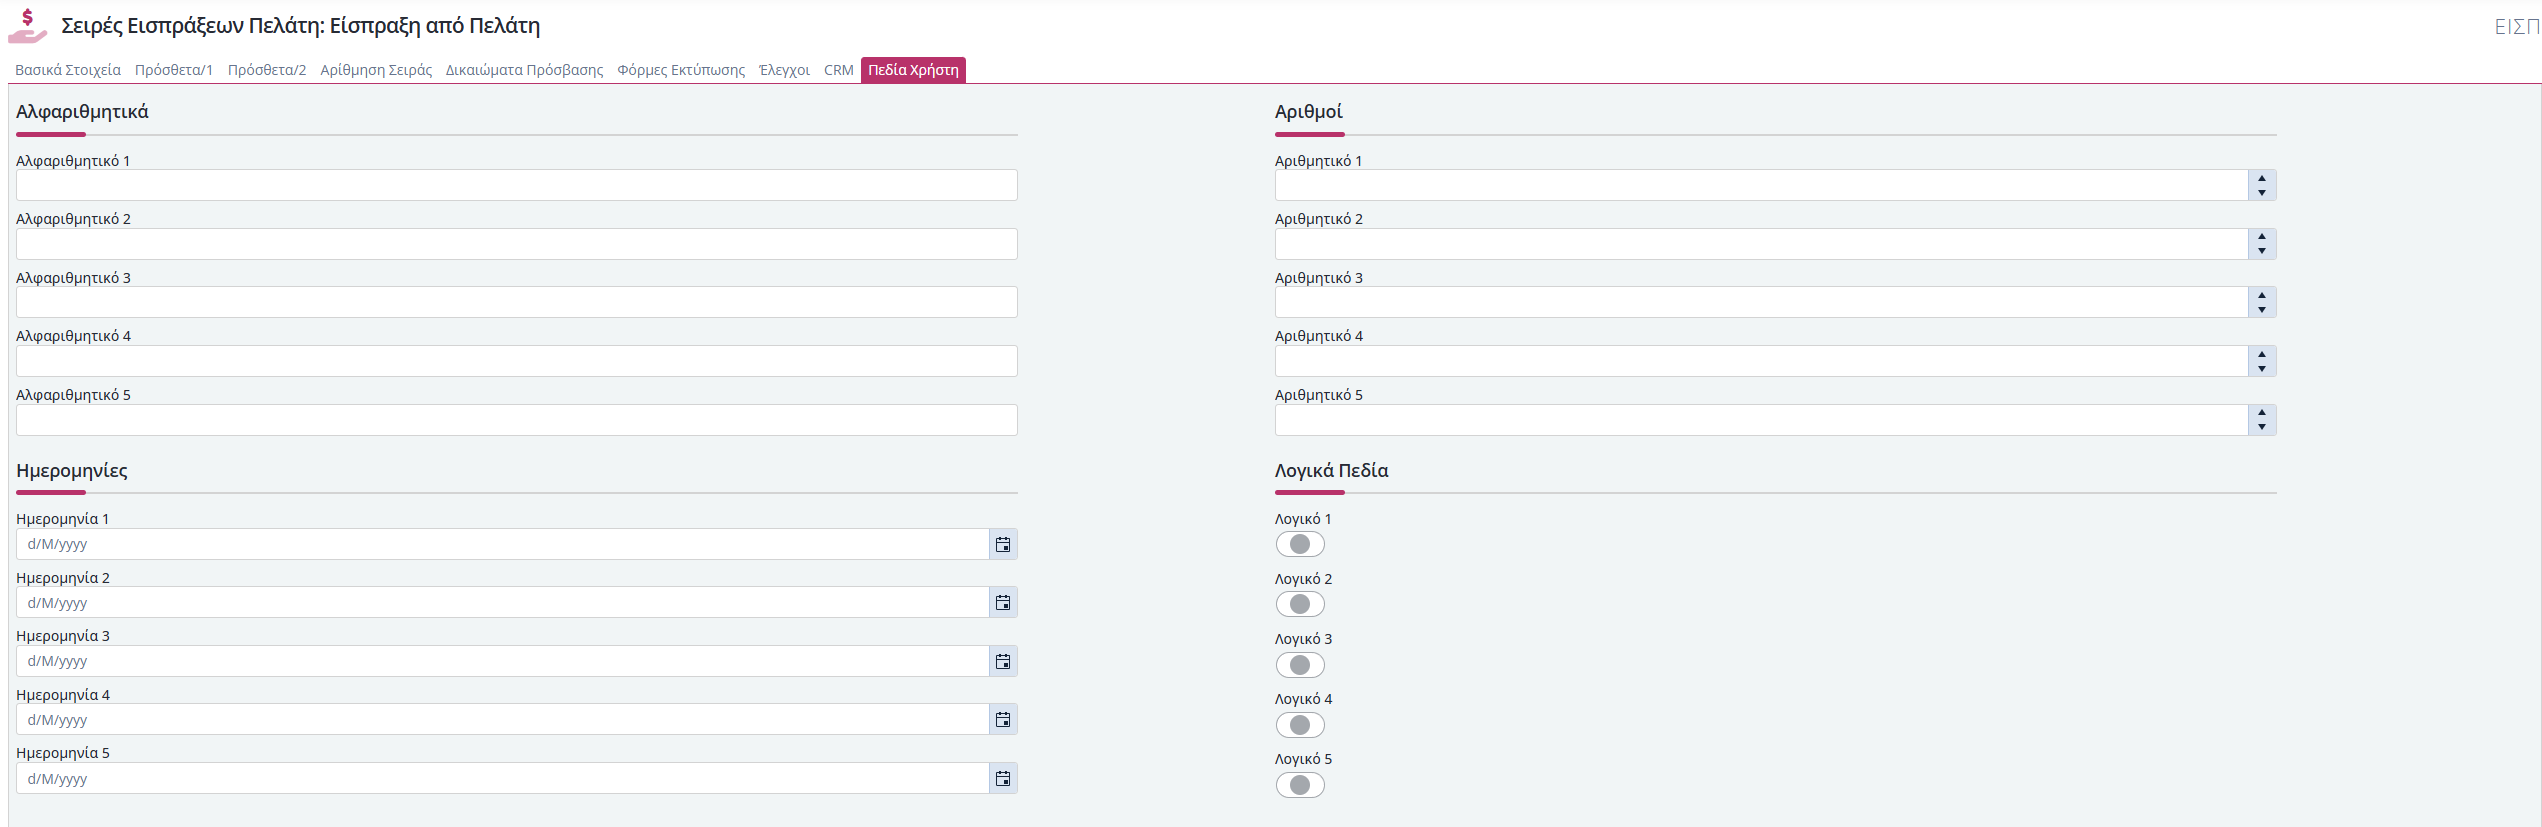Screen dimensions: 2542x827
Task: Switch to the Βασικά Στοιχεία tab
Action: [68, 70]
